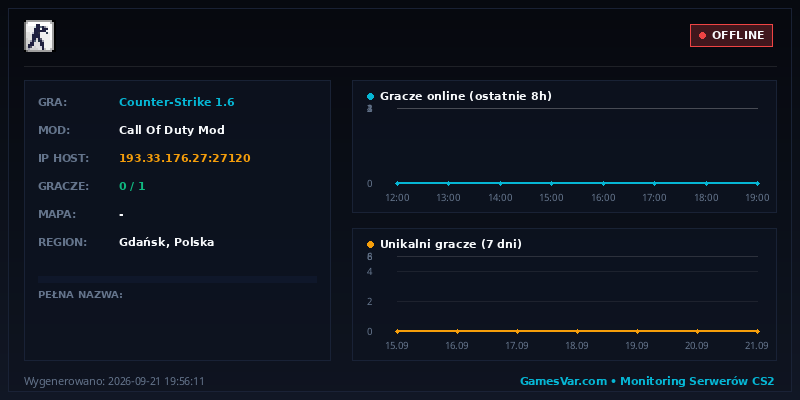
Task: Open the GamesVar.com Monitoring Serwerów CS2 link
Action: pyautogui.click(x=647, y=381)
